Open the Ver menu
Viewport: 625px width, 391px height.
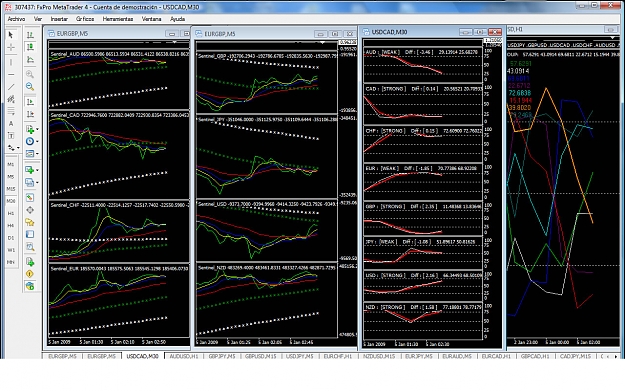point(38,19)
